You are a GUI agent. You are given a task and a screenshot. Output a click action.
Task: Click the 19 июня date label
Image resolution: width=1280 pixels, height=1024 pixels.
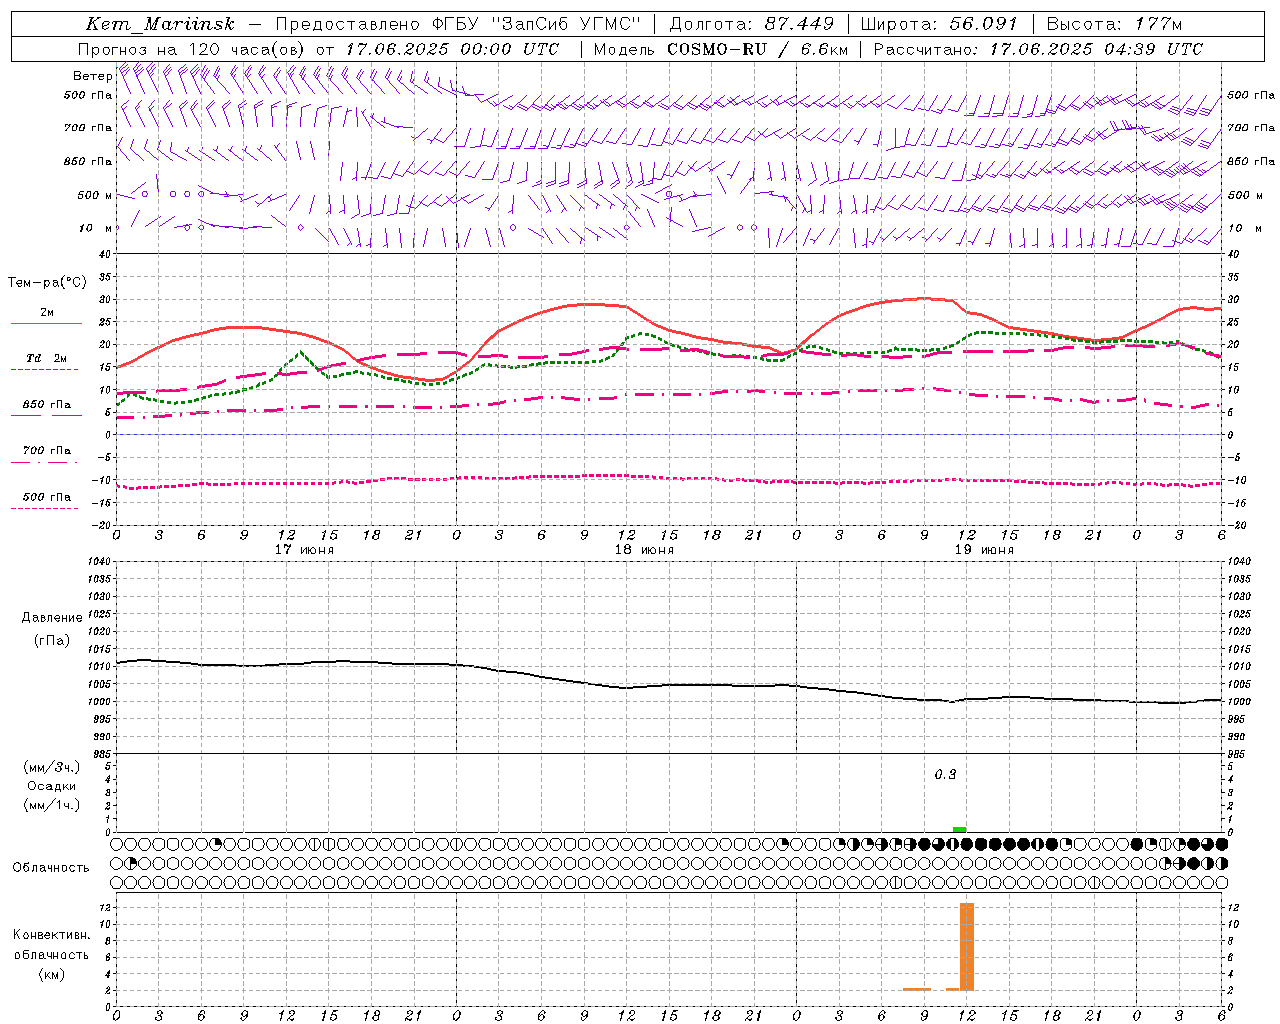point(984,550)
